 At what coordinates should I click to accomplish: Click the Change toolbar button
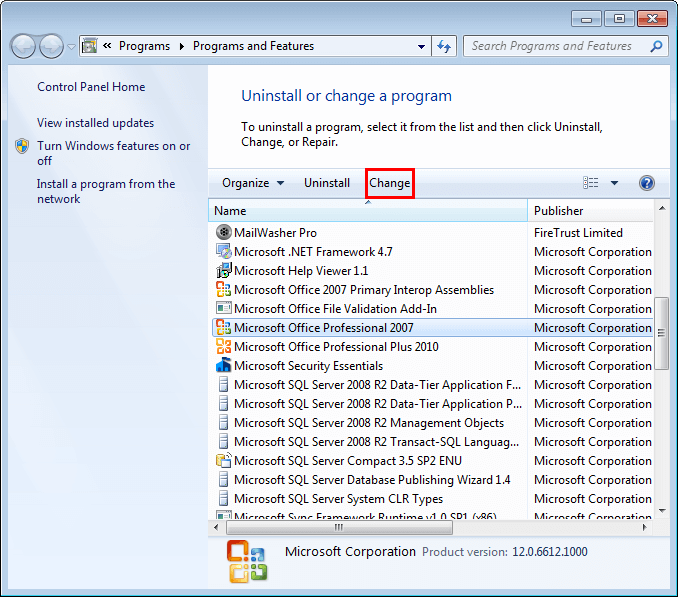coord(390,183)
